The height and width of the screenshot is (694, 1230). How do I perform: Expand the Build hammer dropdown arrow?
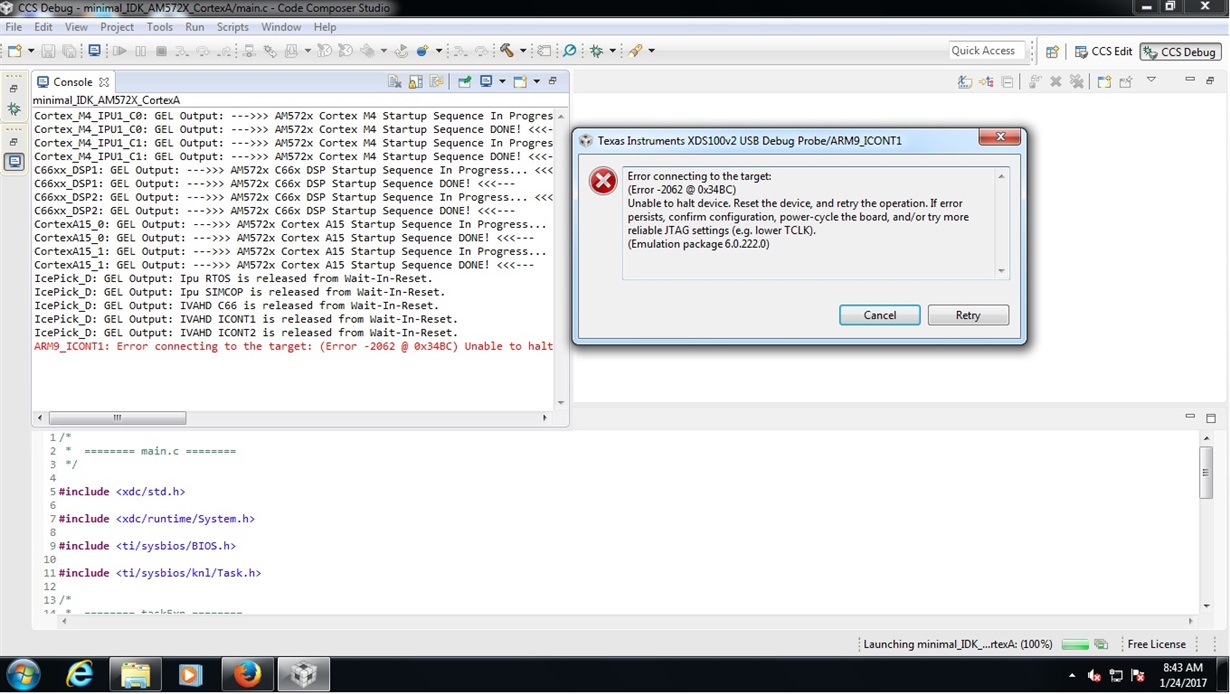(x=522, y=50)
